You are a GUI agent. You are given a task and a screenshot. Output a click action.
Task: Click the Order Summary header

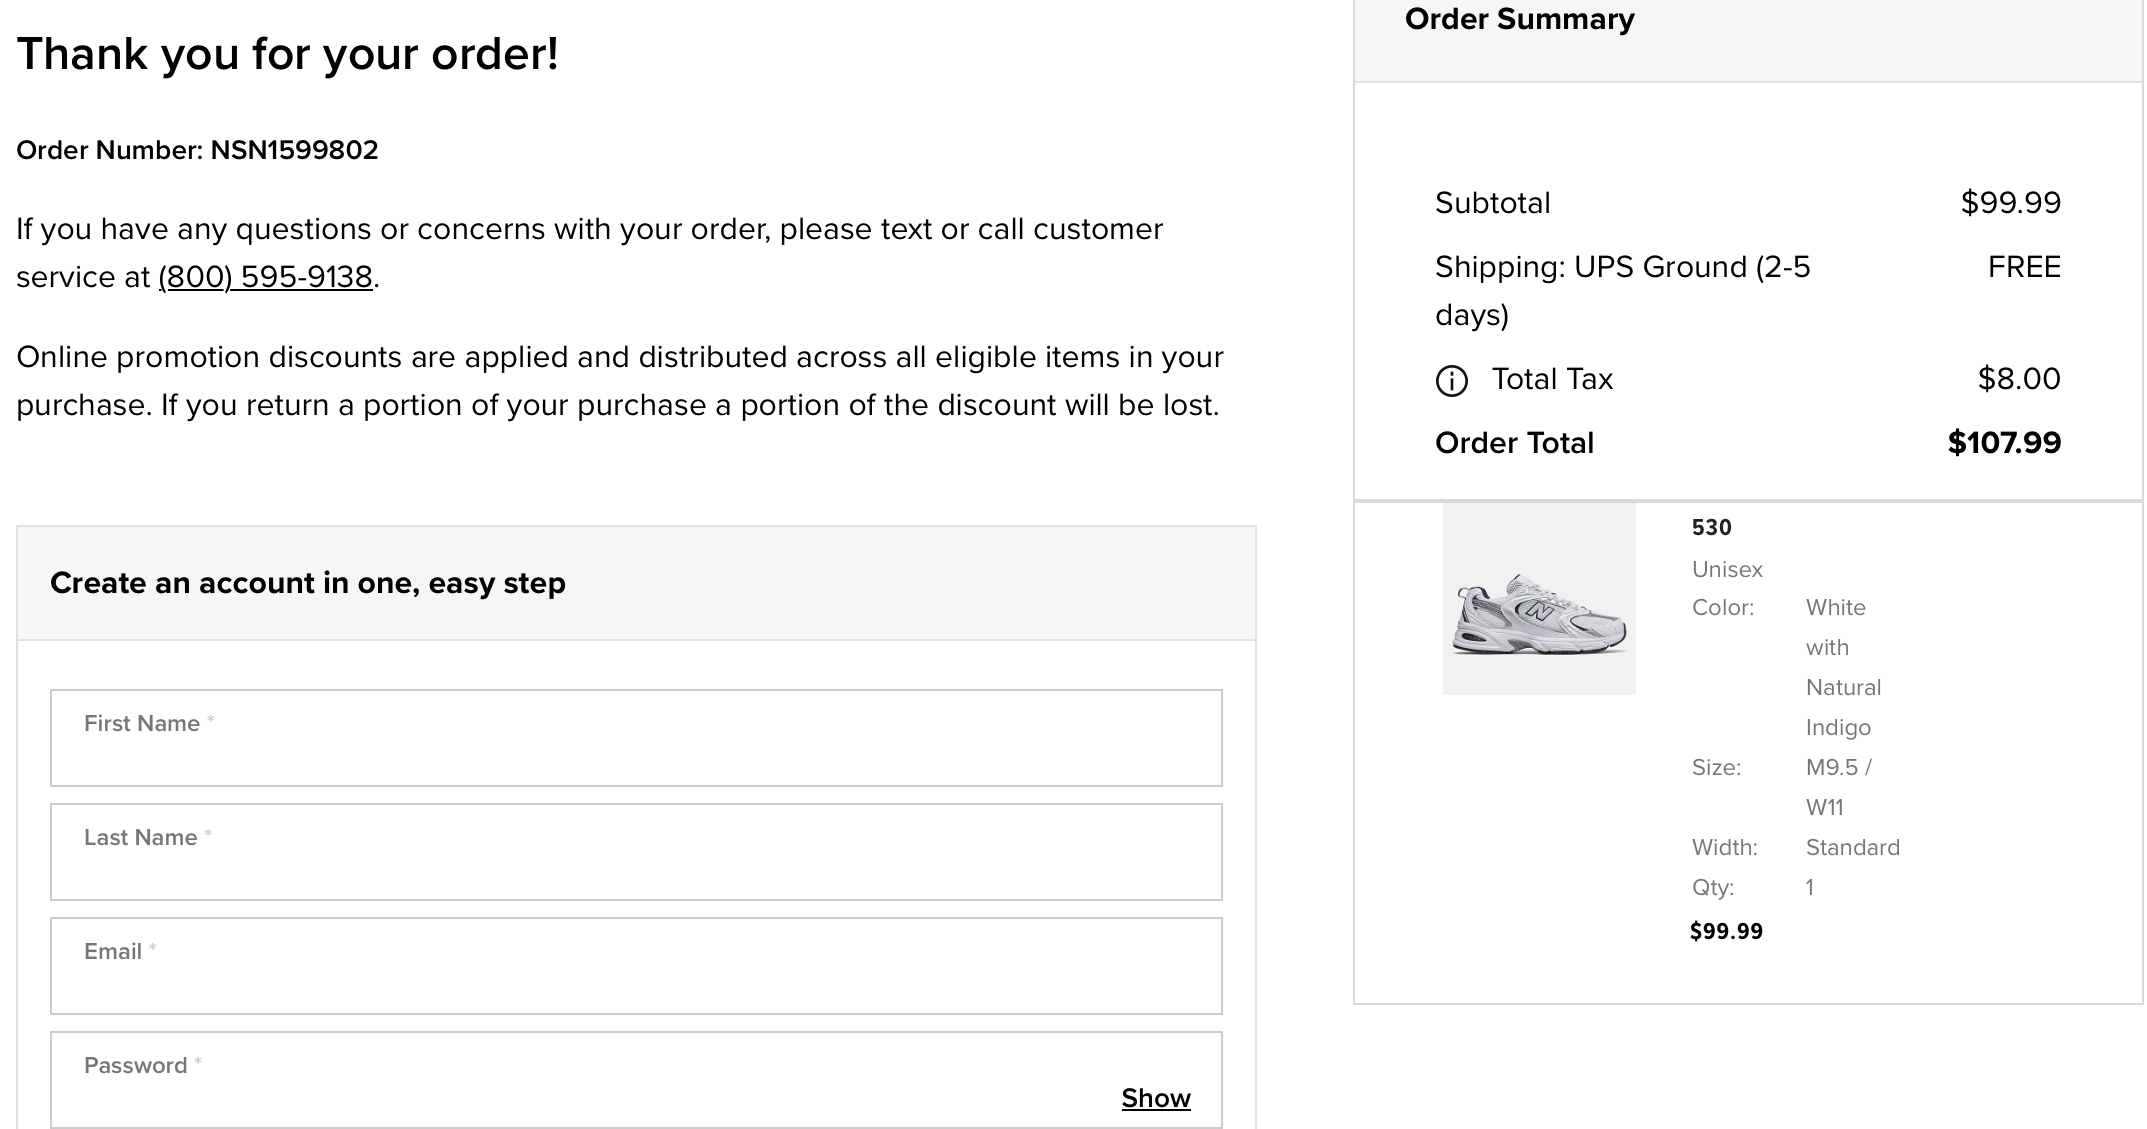pyautogui.click(x=1519, y=19)
